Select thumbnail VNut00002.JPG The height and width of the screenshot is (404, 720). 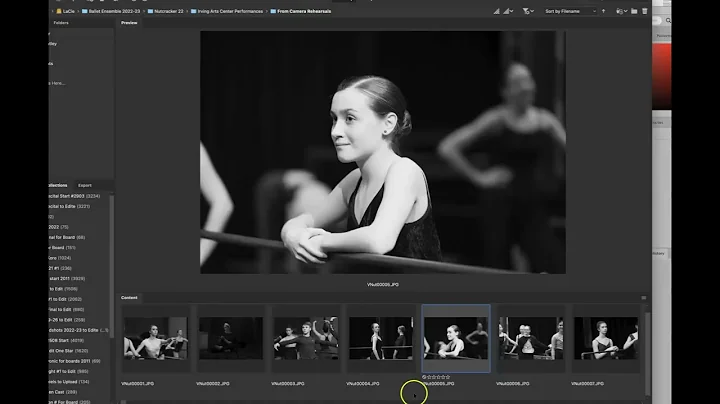pyautogui.click(x=231, y=338)
